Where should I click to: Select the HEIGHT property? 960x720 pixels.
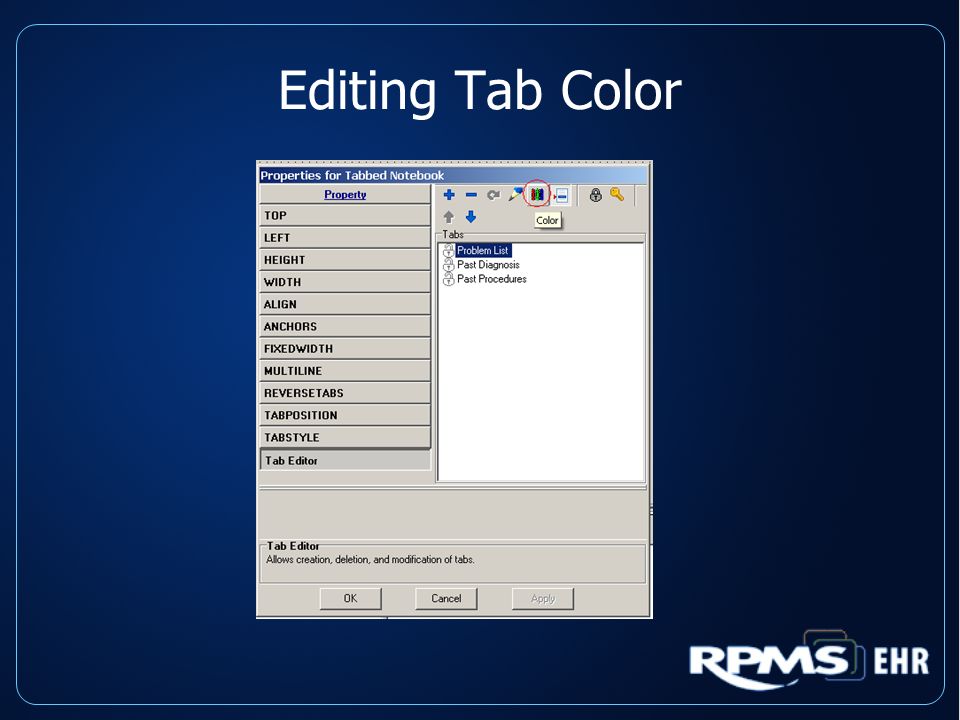coord(345,260)
